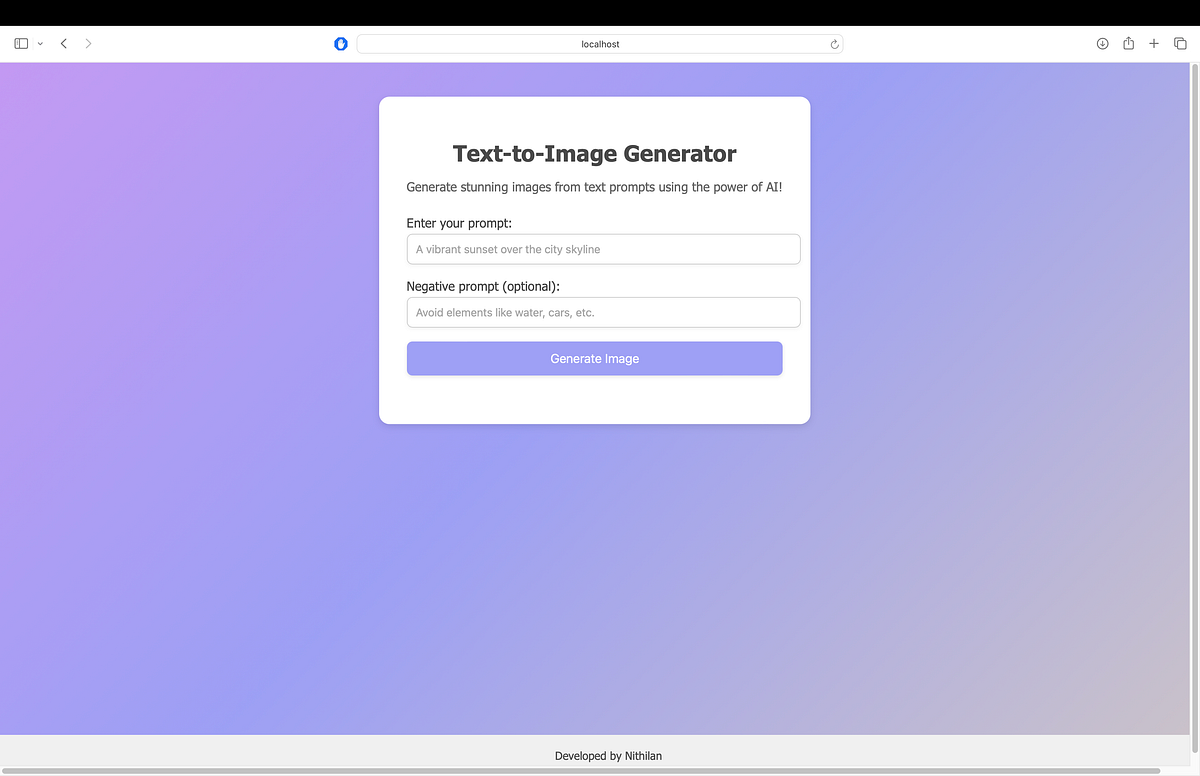Viewport: 1200px width, 776px height.
Task: Click the negative prompt input field
Action: 603,312
